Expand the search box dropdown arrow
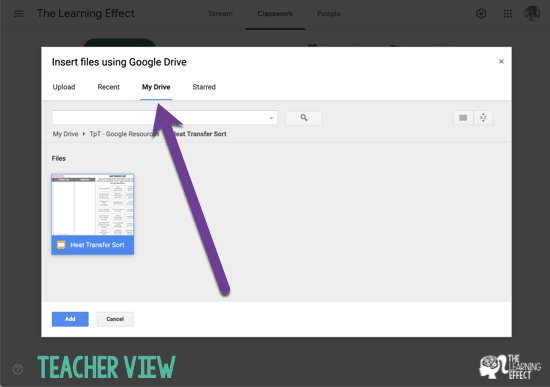The width and height of the screenshot is (550, 387). pyautogui.click(x=271, y=118)
